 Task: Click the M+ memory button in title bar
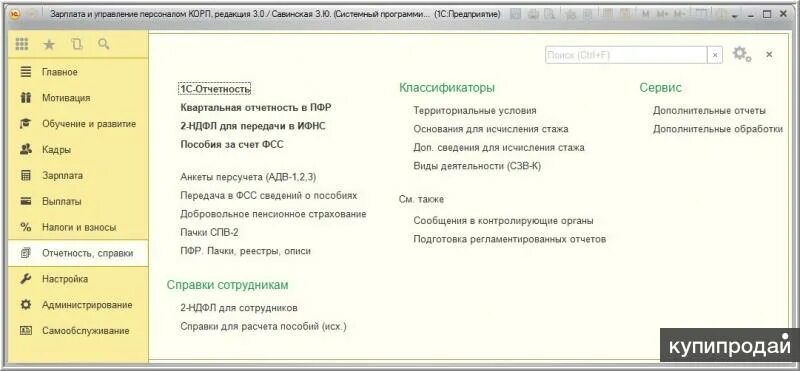[662, 14]
